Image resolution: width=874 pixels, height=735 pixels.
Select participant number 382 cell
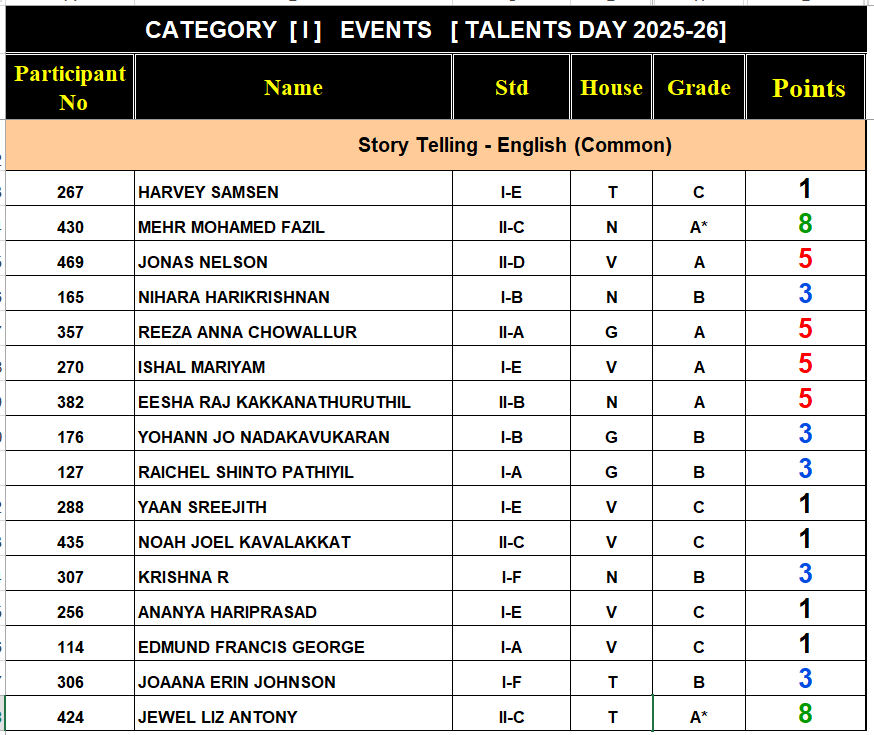tap(70, 399)
